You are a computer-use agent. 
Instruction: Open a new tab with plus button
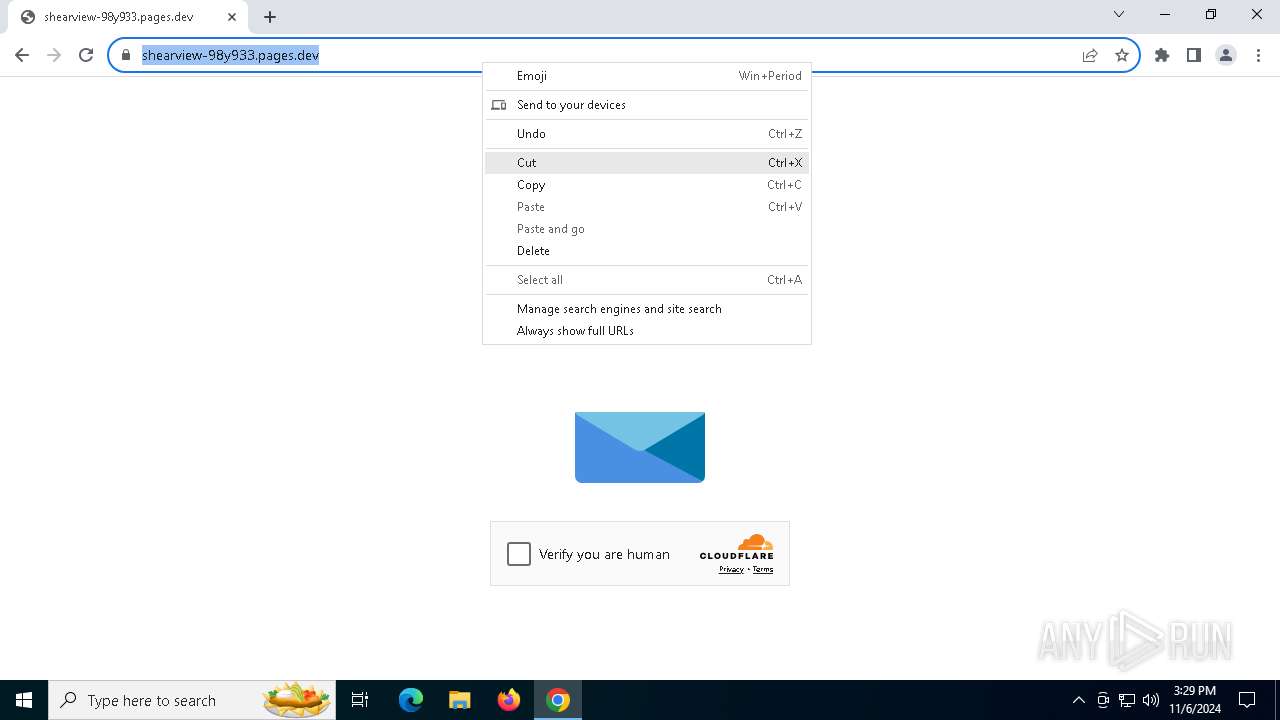pos(270,17)
